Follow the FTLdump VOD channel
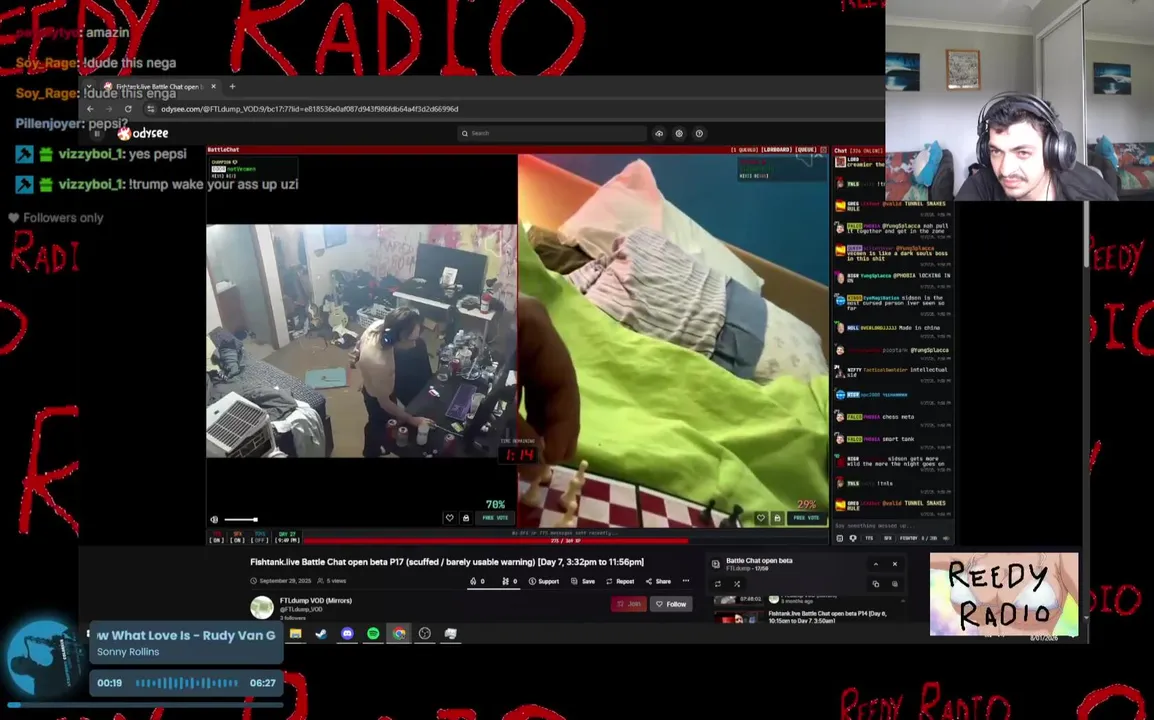The image size is (1154, 720). 671,604
